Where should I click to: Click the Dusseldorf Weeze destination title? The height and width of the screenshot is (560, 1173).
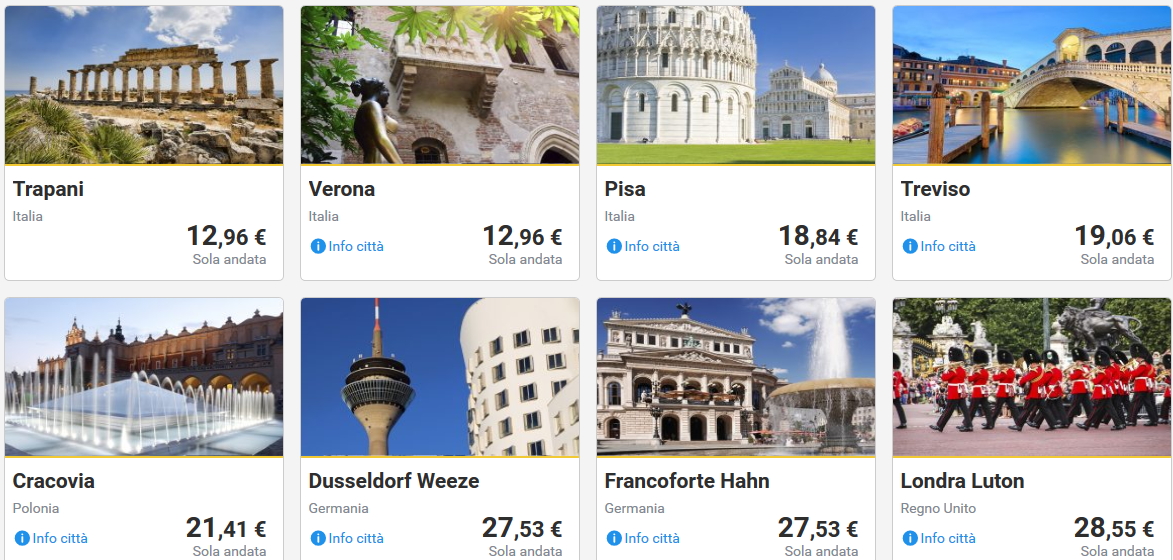pyautogui.click(x=393, y=481)
